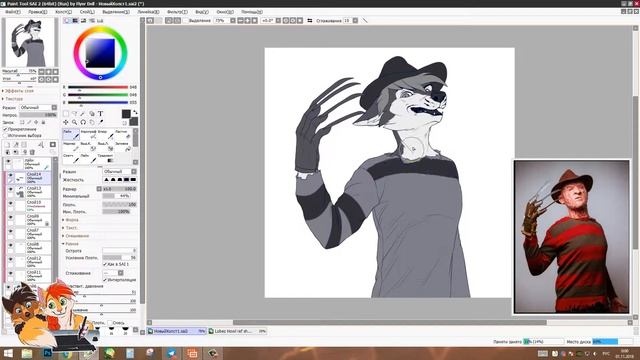Image resolution: width=640 pixels, height=360 pixels.
Task: Hide layer Слой14
Action: click(x=11, y=176)
